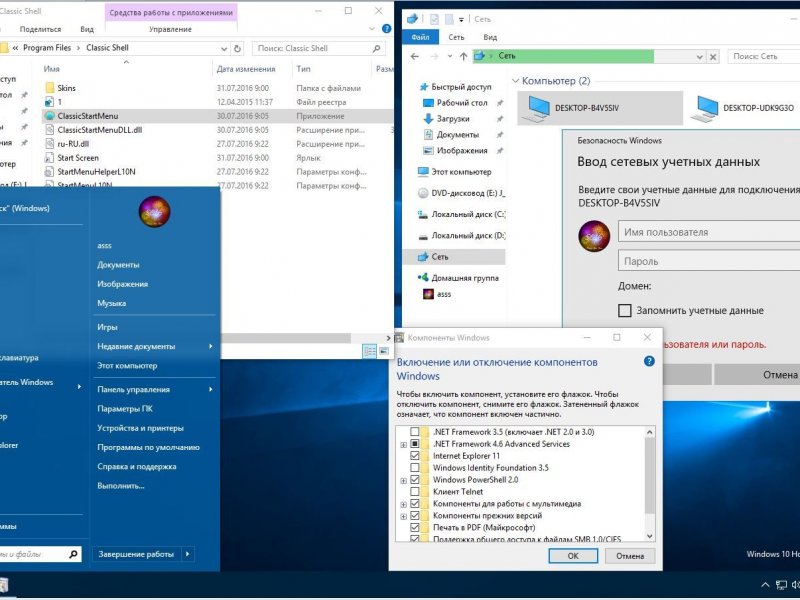Select the Start Screen shortcut icon
Image resolution: width=800 pixels, height=600 pixels.
point(49,158)
